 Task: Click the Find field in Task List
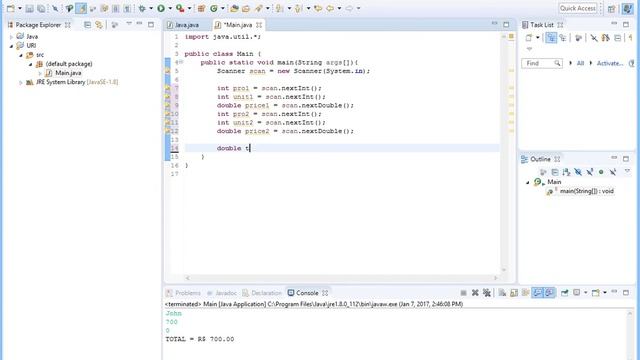click(541, 63)
